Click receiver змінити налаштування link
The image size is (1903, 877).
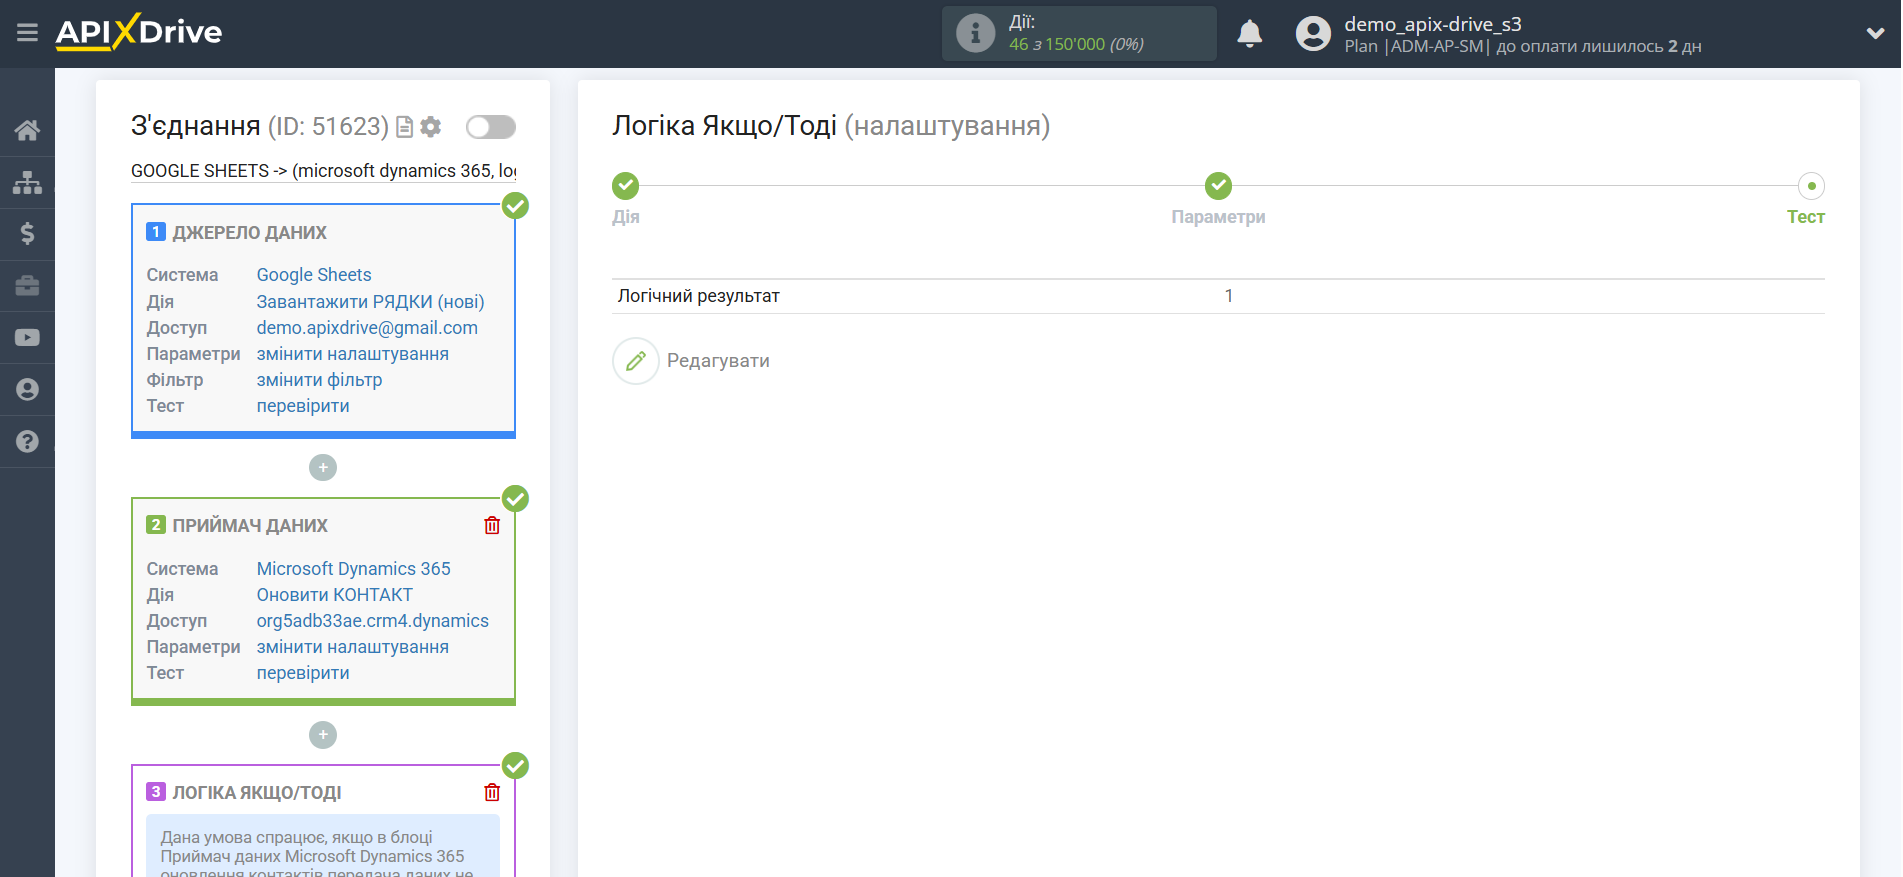(x=352, y=647)
